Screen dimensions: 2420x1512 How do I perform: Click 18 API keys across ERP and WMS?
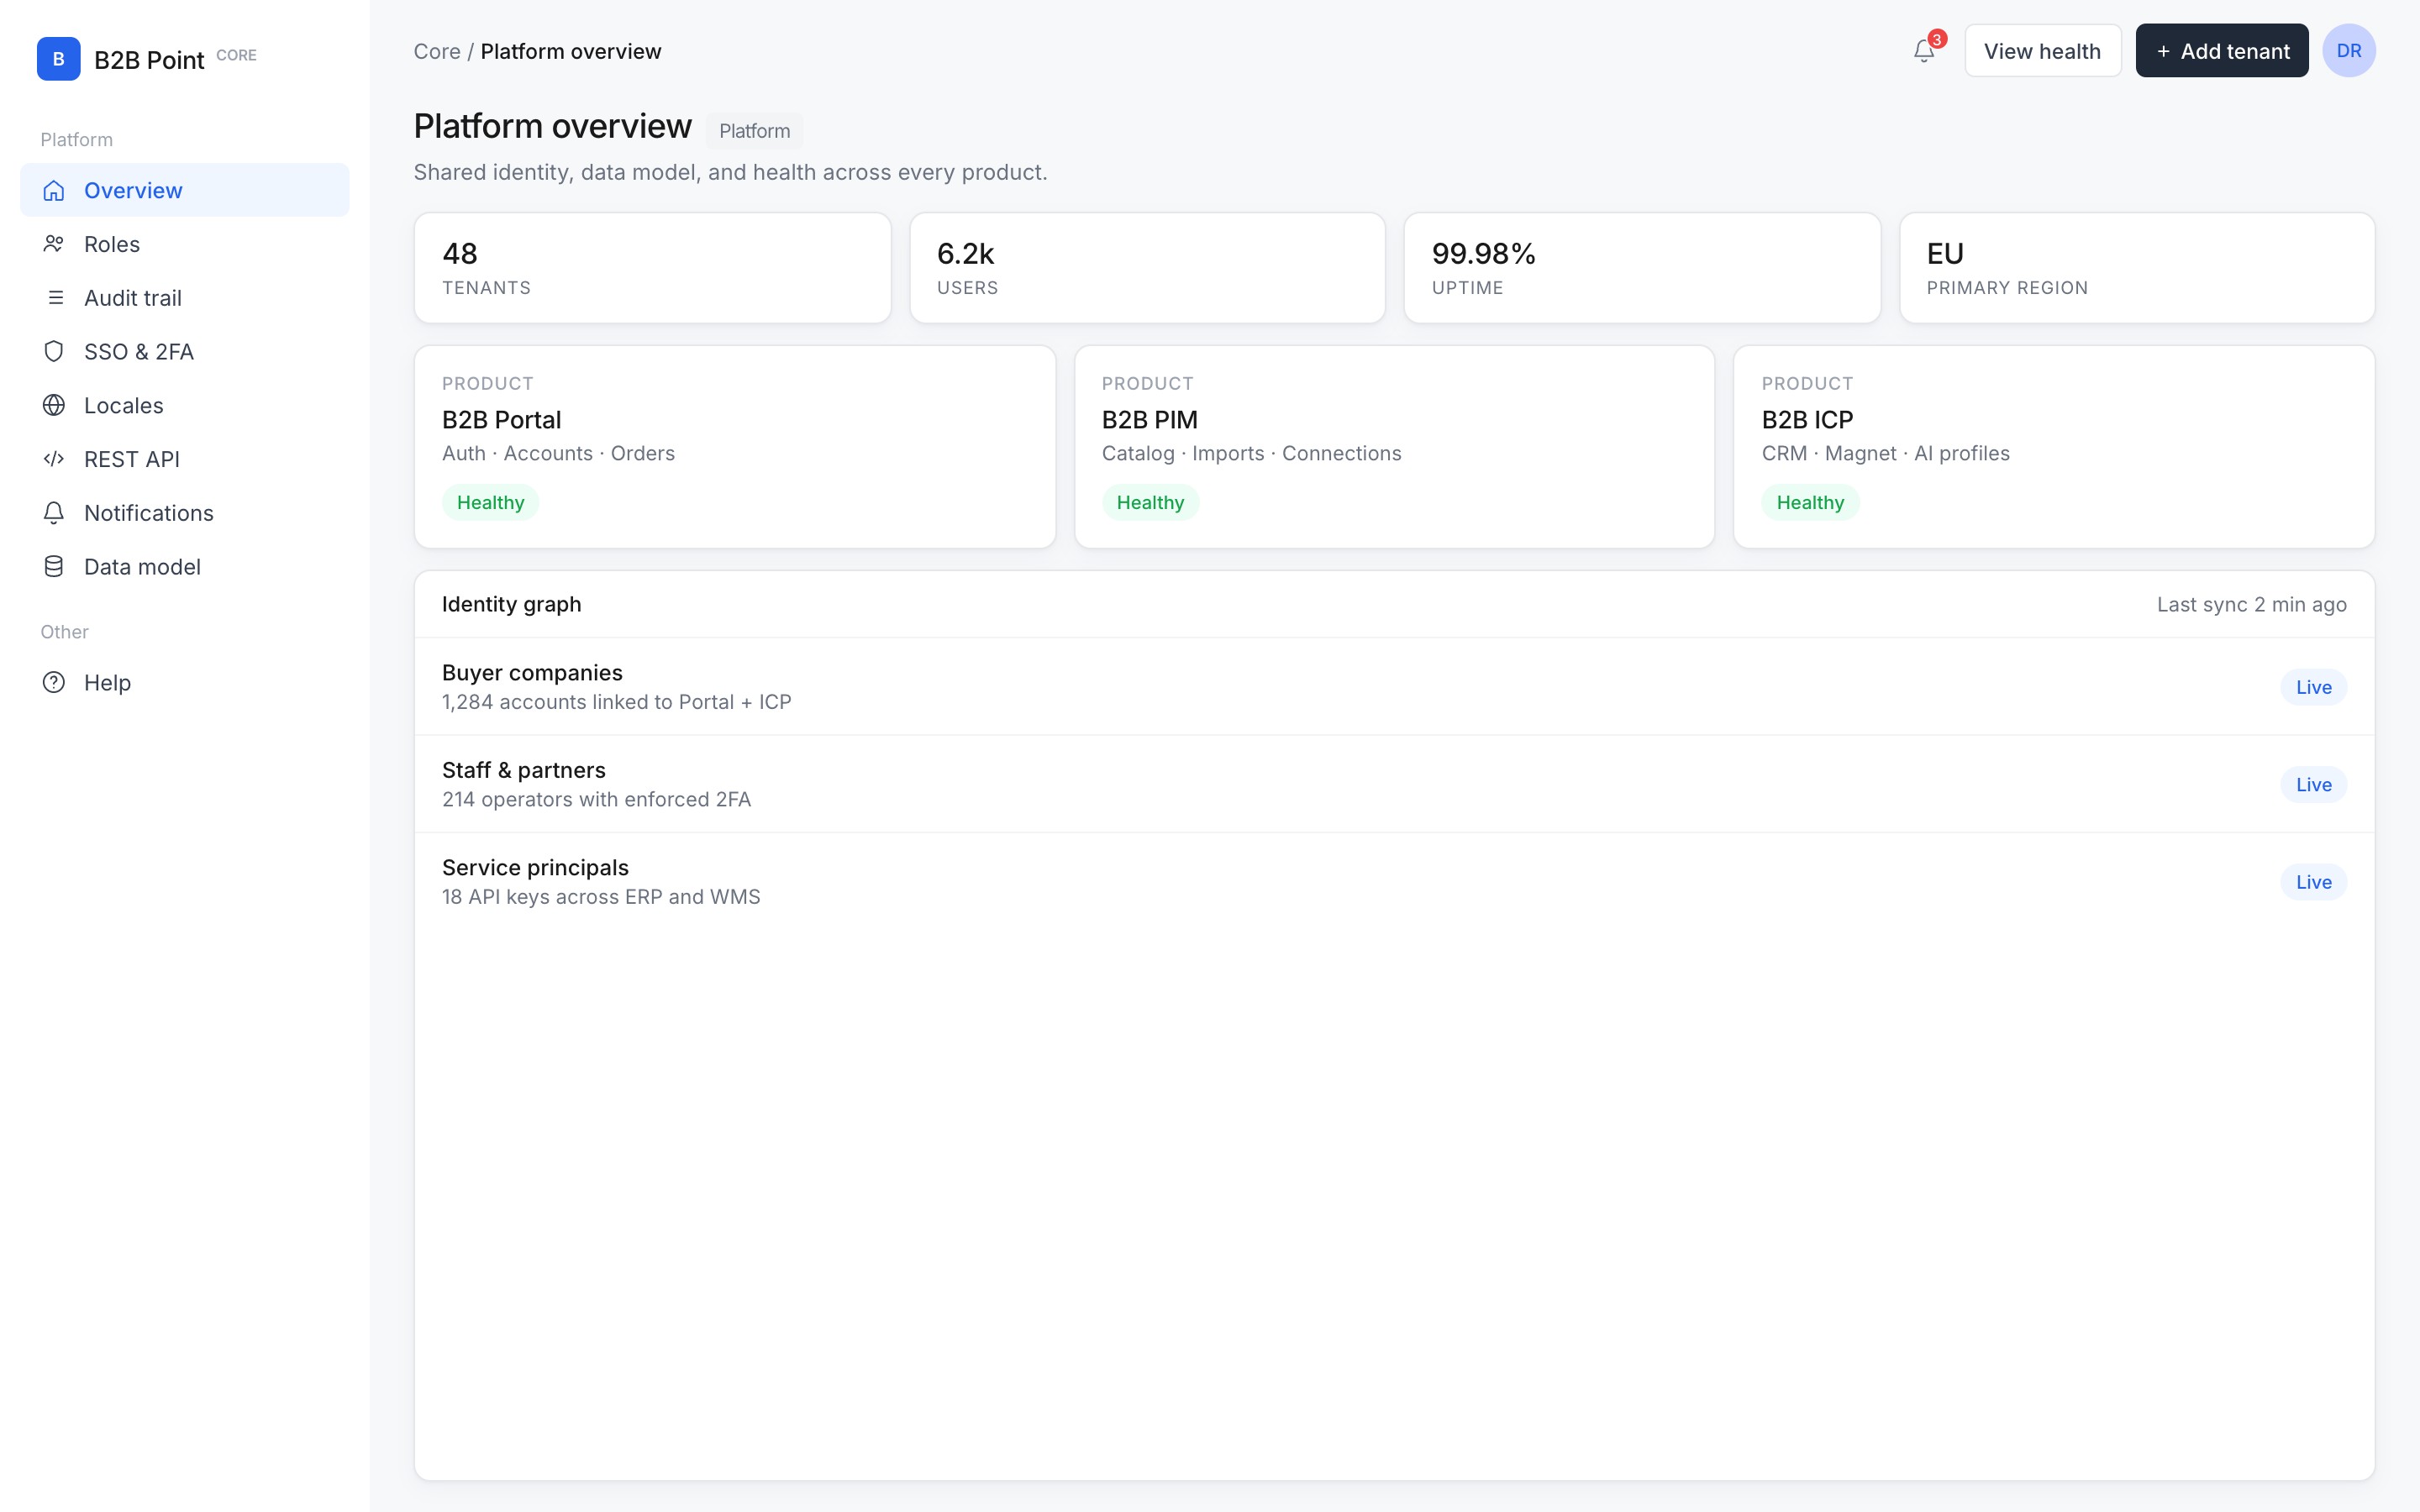click(x=601, y=897)
